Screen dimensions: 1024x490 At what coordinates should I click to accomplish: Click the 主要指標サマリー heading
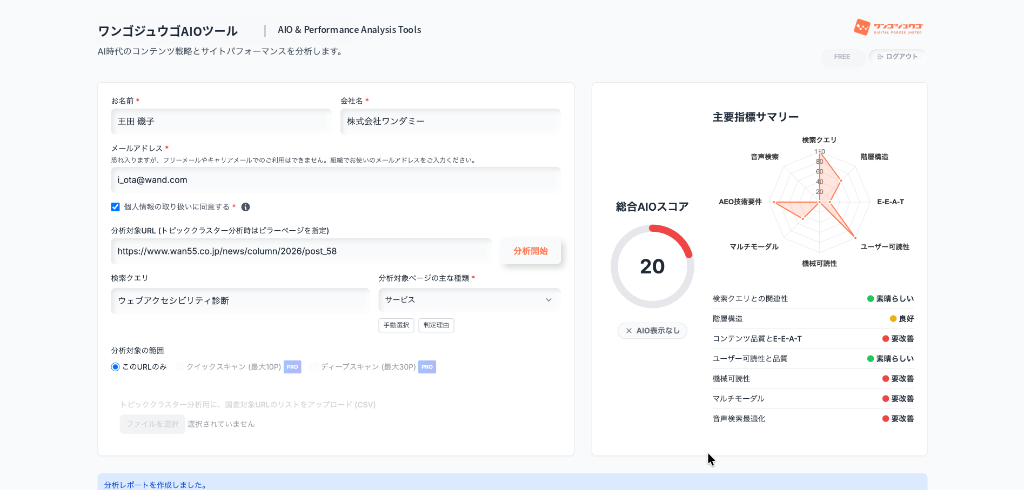[x=756, y=117]
